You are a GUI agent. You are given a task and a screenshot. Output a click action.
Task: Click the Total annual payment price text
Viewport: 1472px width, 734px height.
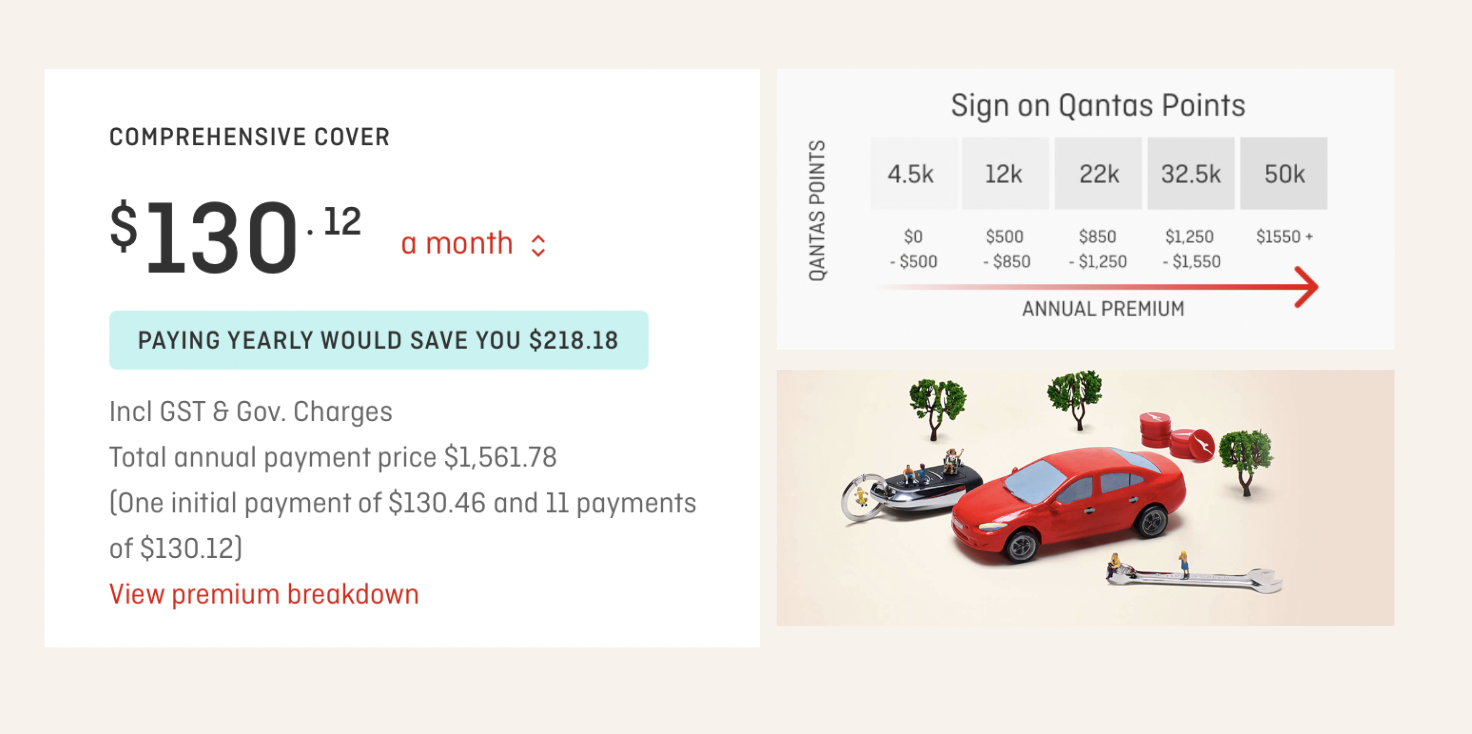coord(333,458)
